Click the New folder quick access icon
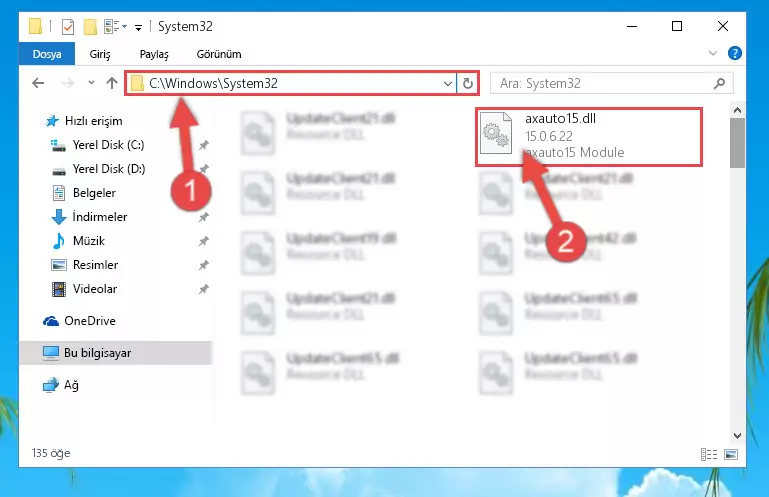The height and width of the screenshot is (497, 769). (x=90, y=26)
